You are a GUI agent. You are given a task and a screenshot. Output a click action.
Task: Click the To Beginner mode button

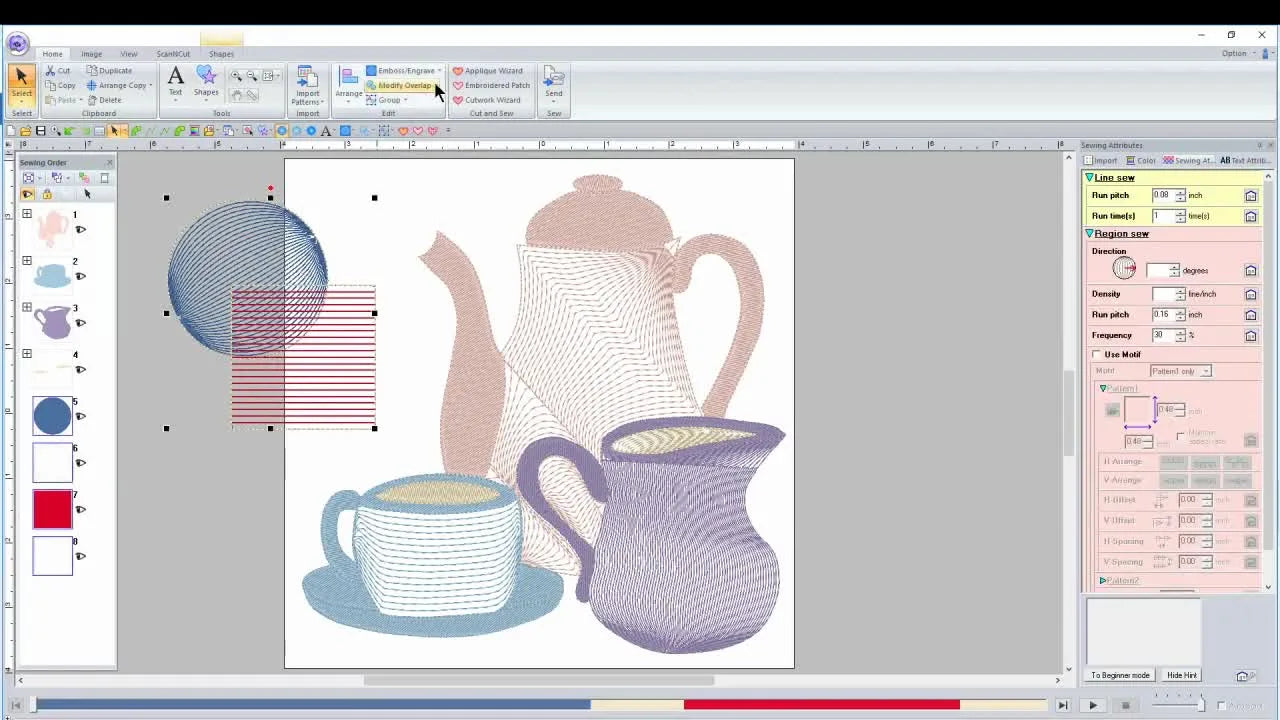(x=1119, y=675)
